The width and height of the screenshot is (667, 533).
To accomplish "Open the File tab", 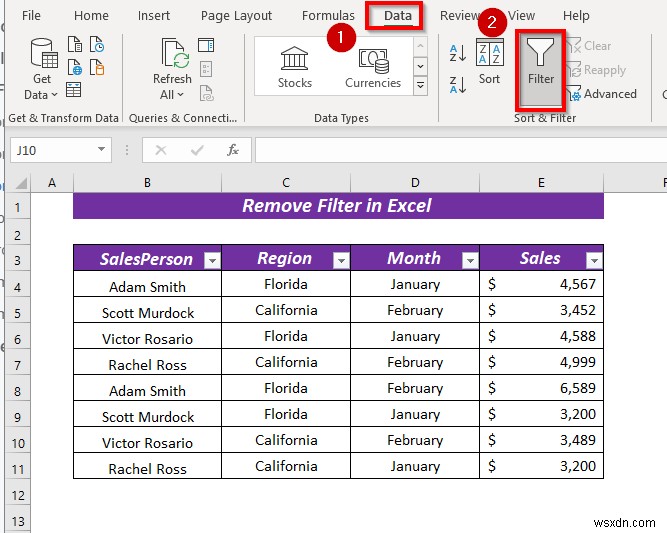I will pyautogui.click(x=31, y=16).
